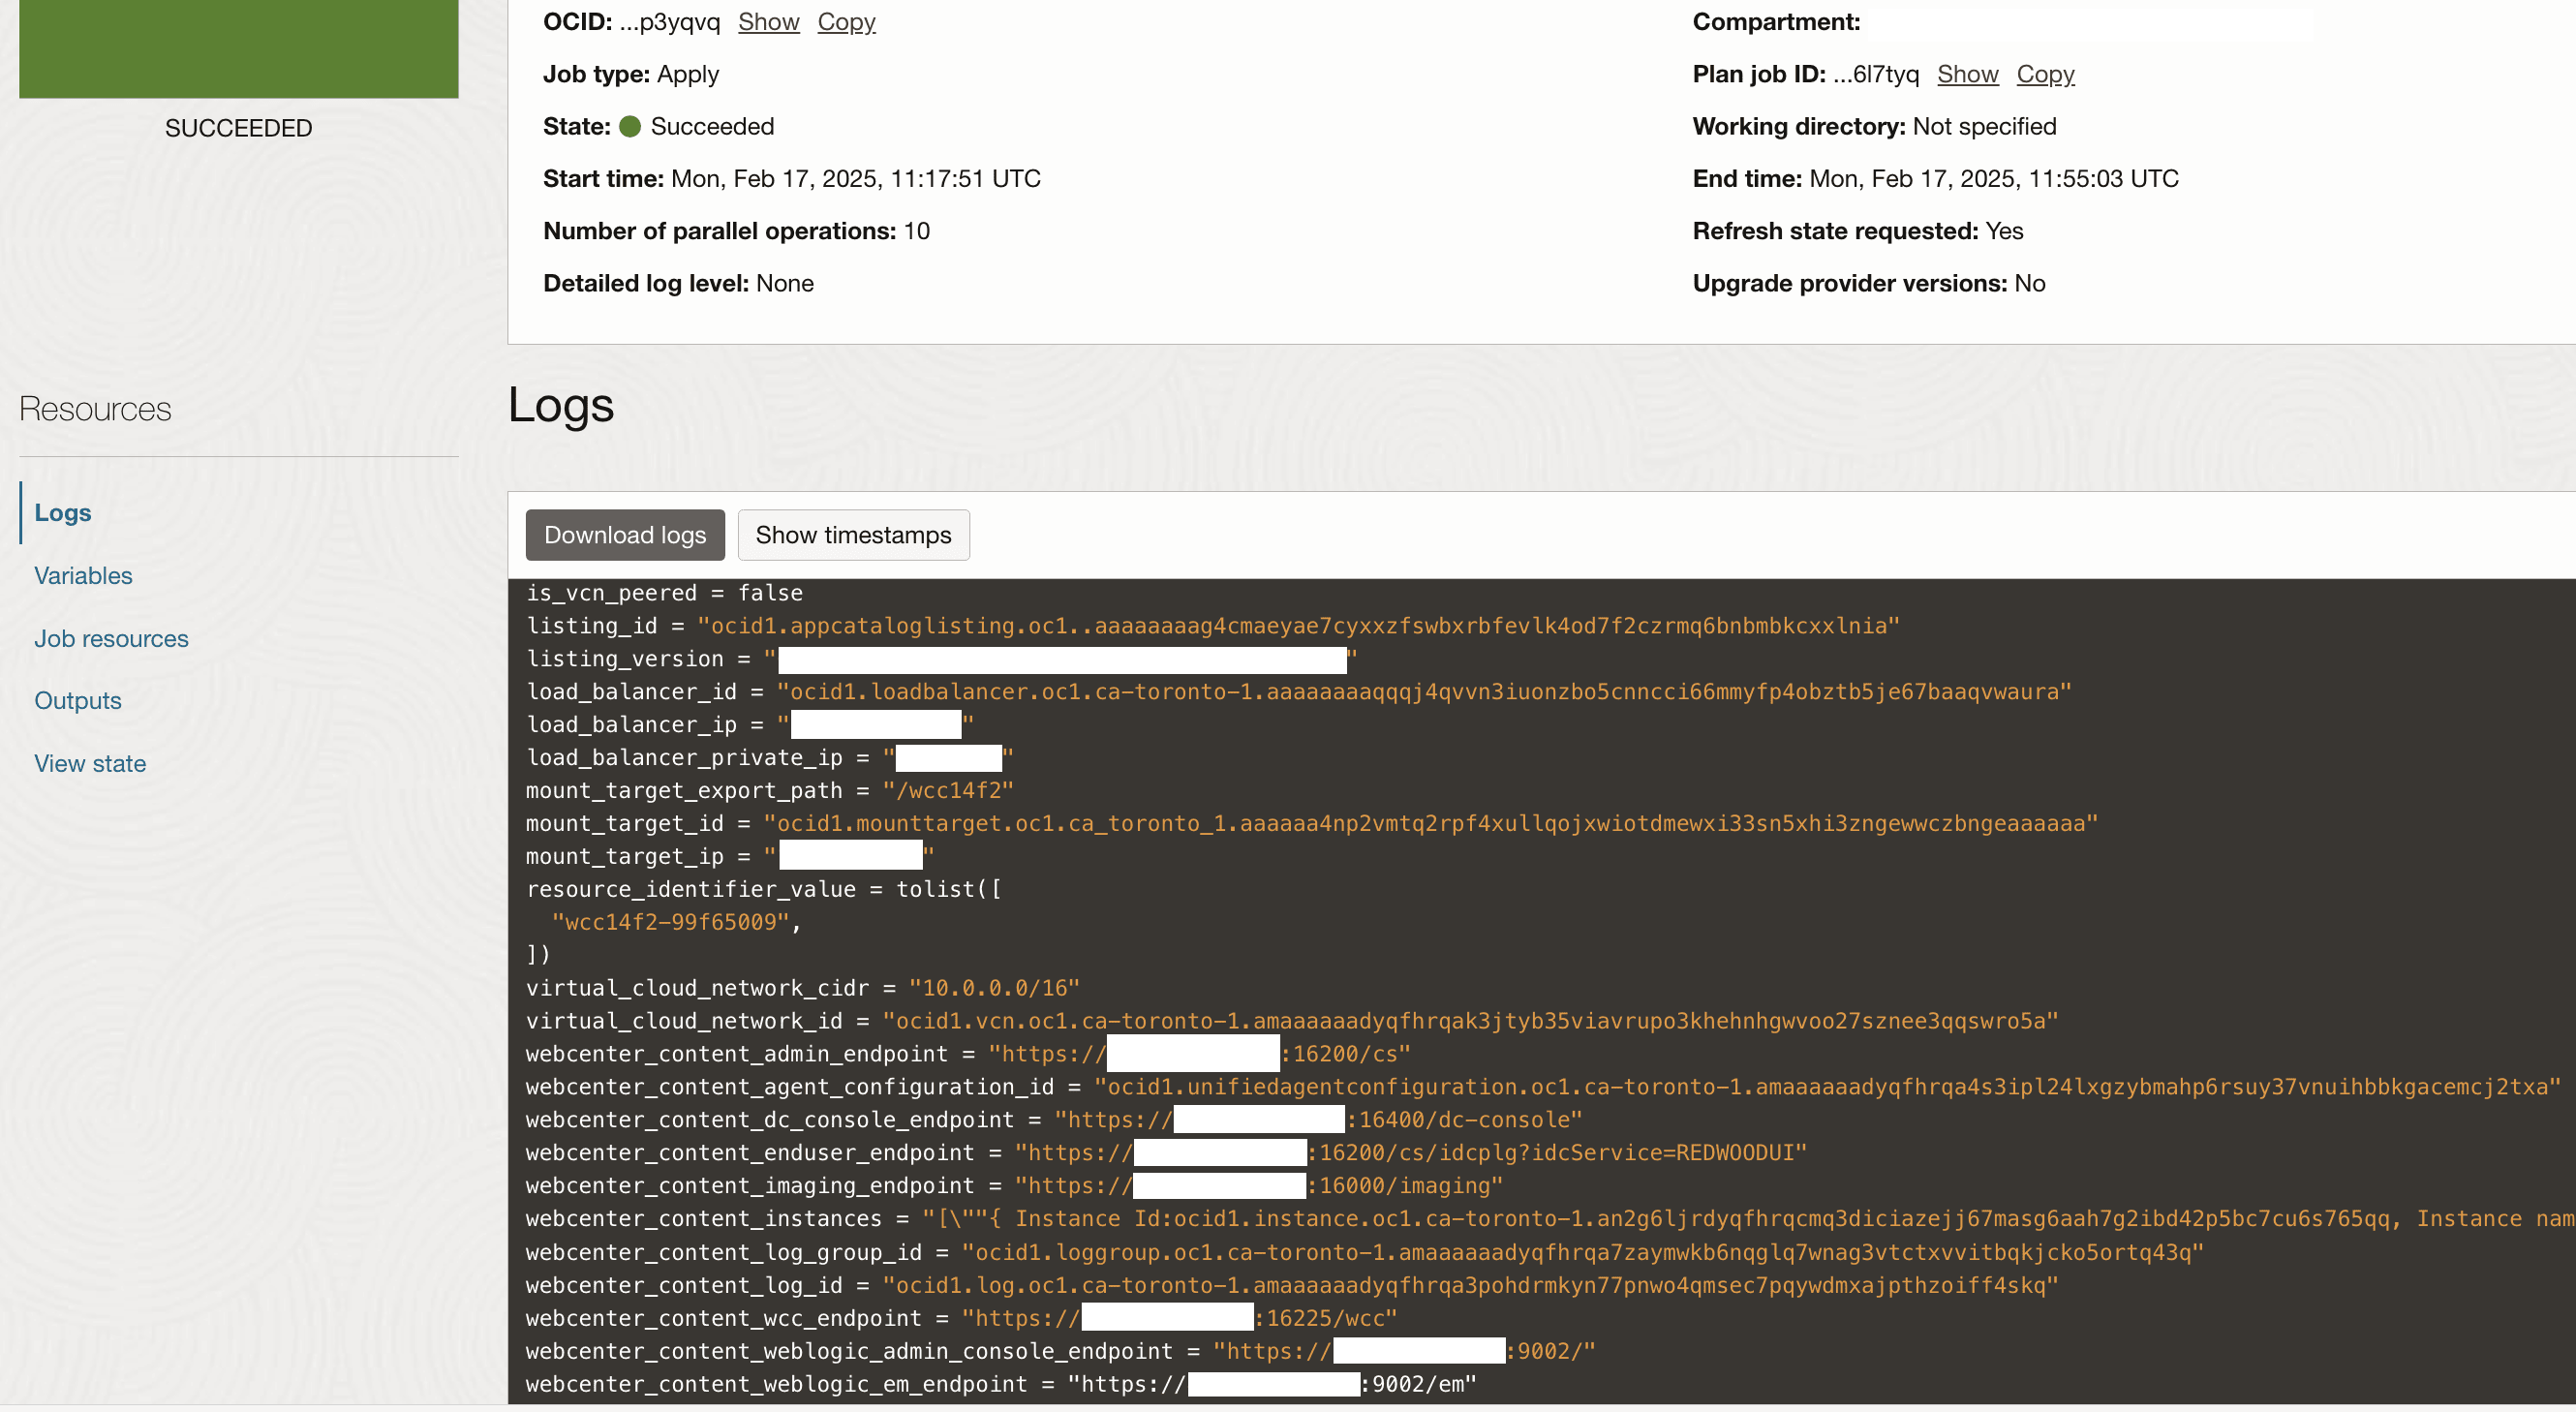The width and height of the screenshot is (2576, 1412).
Task: Click the webcenter_content_imaging_endpoint line
Action: 1014,1186
